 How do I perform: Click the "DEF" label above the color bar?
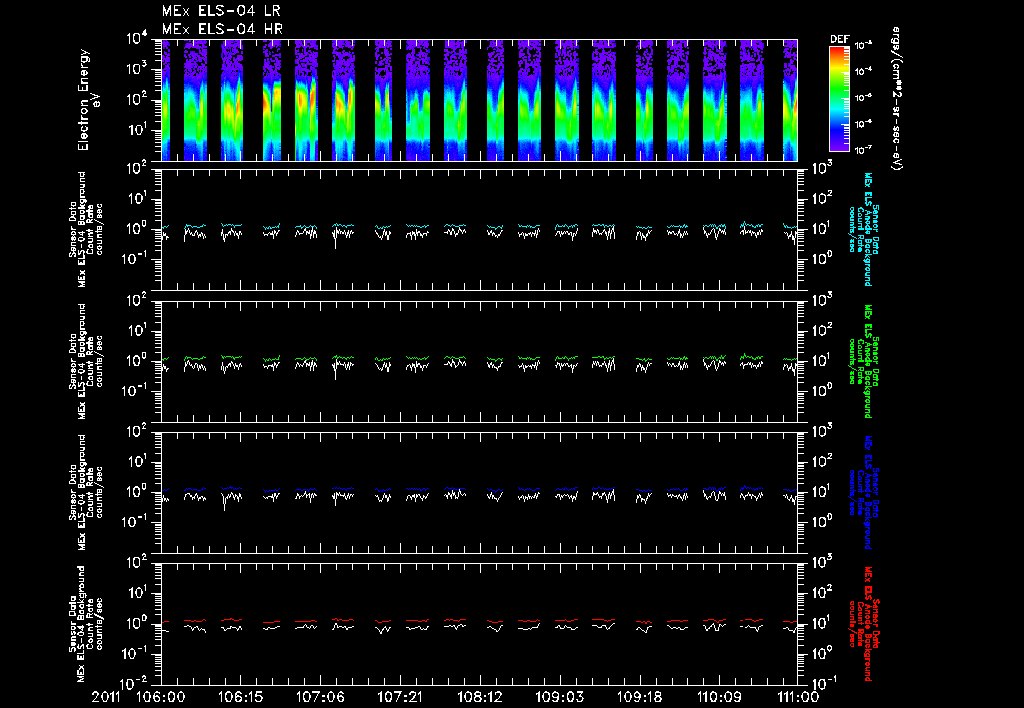tap(839, 39)
